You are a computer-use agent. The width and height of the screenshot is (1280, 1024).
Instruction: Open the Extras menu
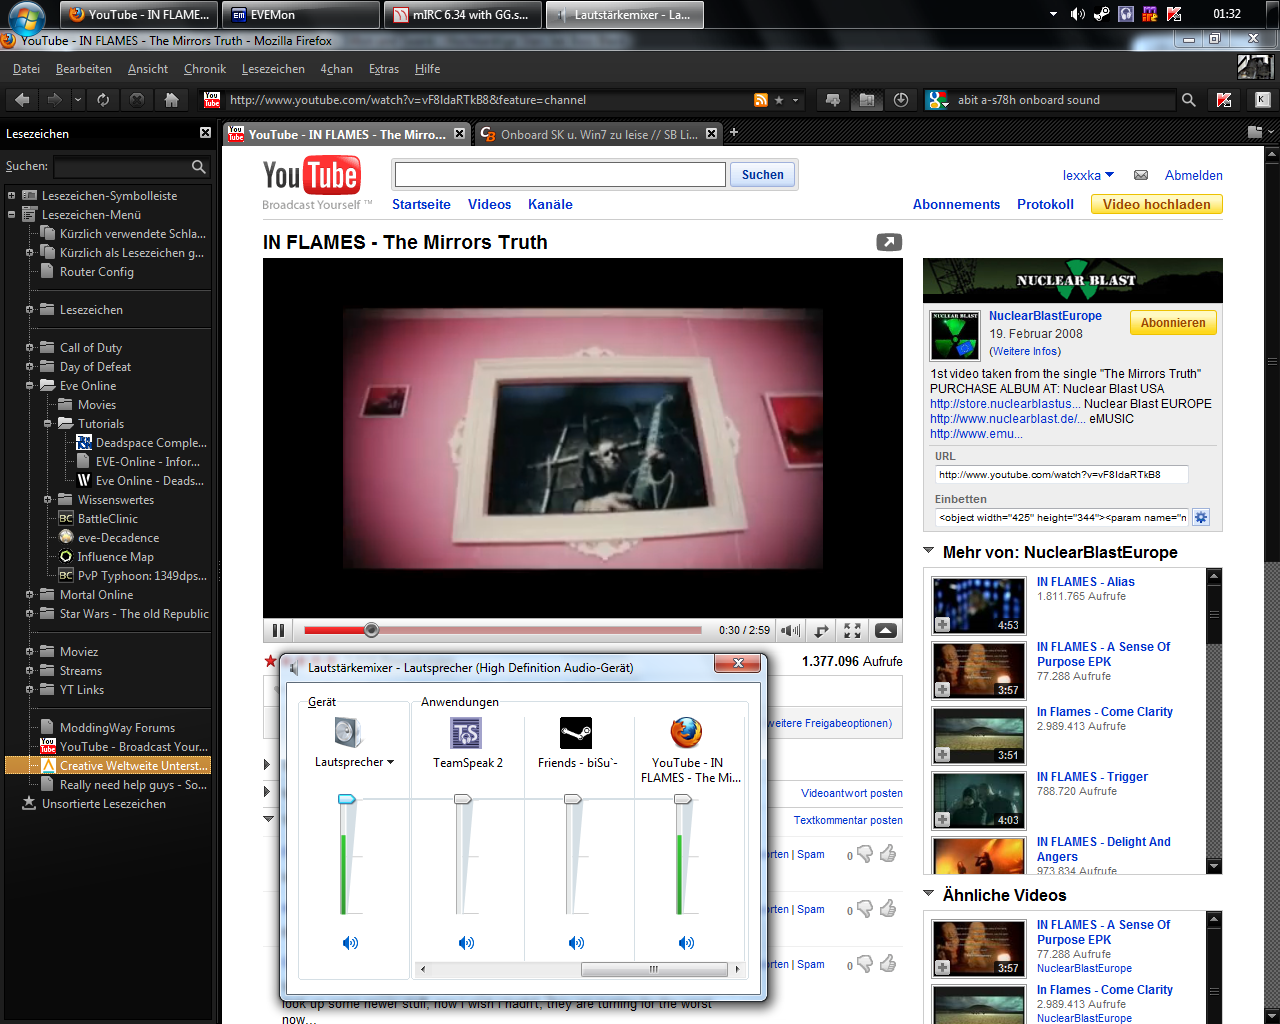pos(384,69)
